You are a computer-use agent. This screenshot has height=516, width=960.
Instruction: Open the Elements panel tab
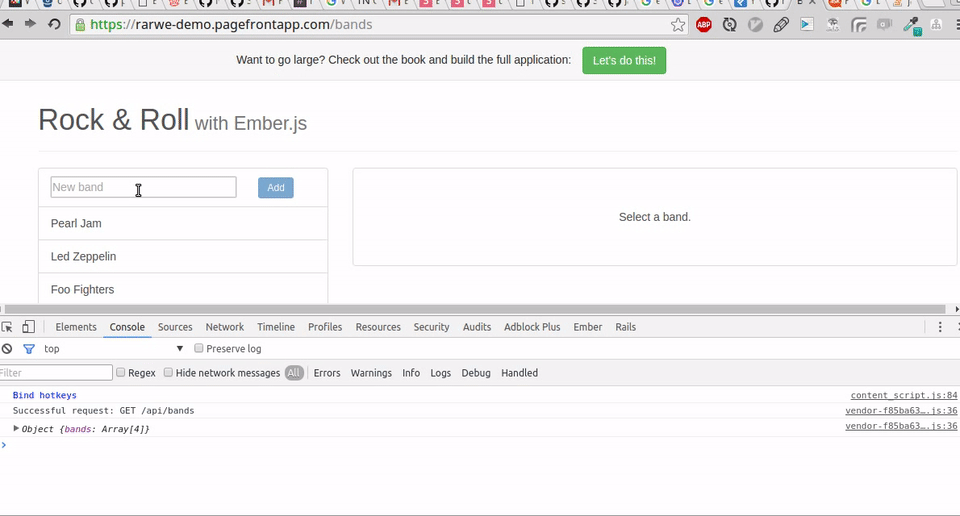(x=76, y=327)
